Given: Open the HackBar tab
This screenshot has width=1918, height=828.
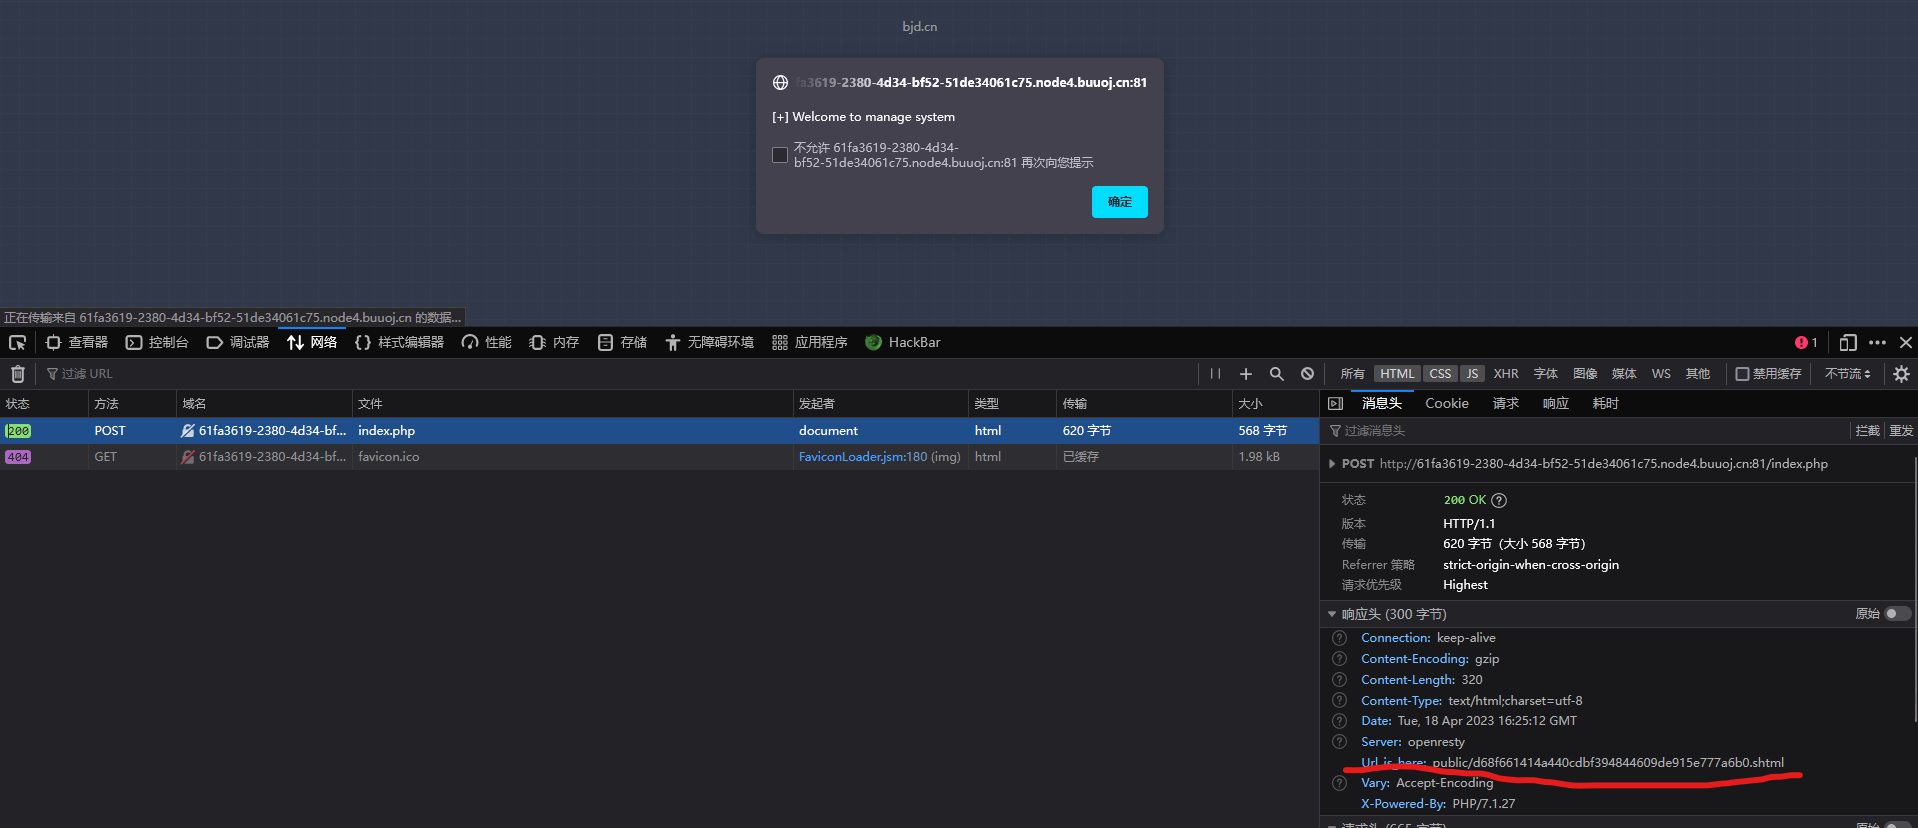Looking at the screenshot, I should click(903, 343).
